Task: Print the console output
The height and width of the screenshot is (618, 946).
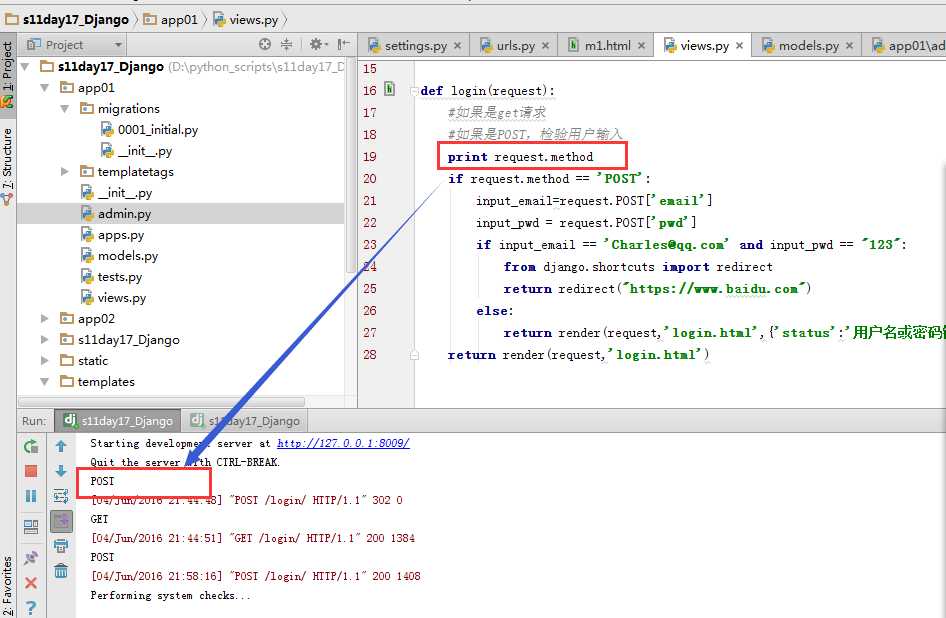Action: tap(61, 546)
